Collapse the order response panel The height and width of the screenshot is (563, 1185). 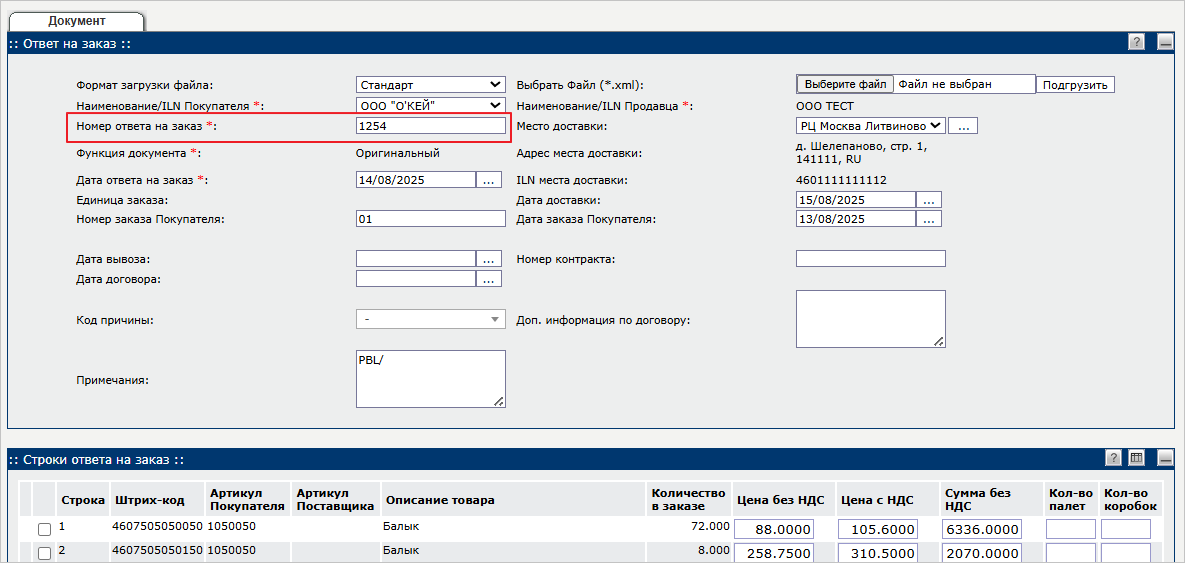click(1164, 42)
